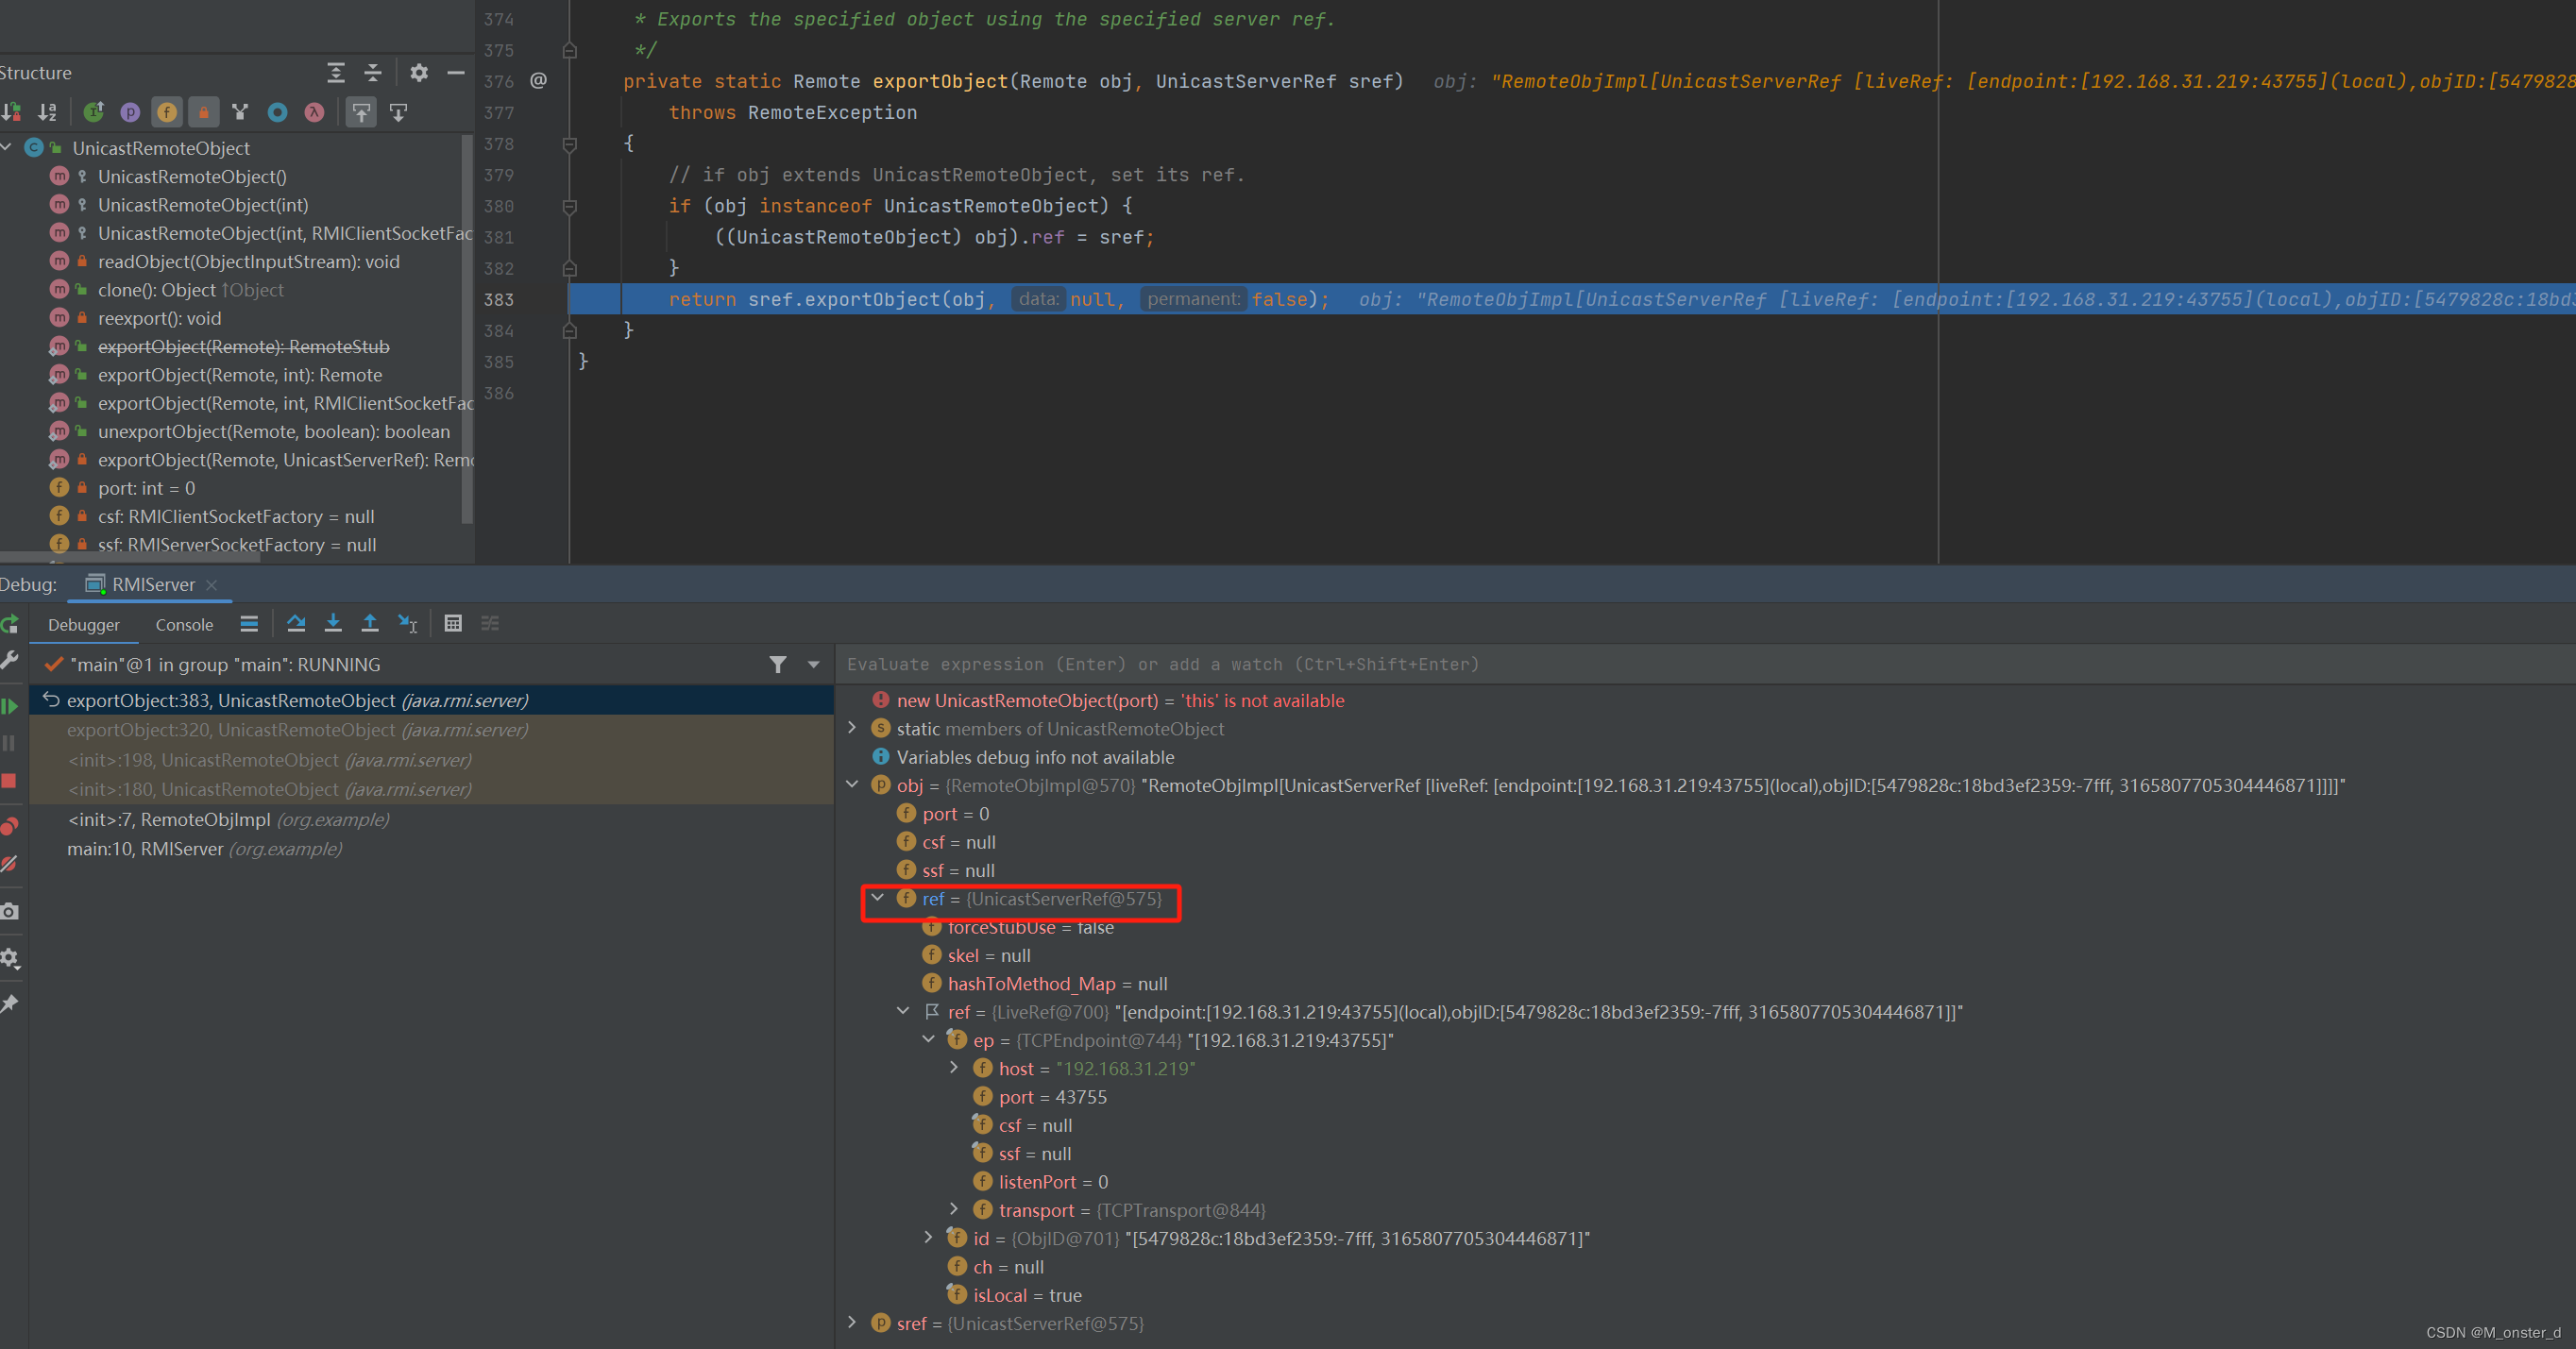Collapse ref = {LiveRef@700} node
Viewport: 2576px width, 1349px height.
pyautogui.click(x=903, y=1011)
